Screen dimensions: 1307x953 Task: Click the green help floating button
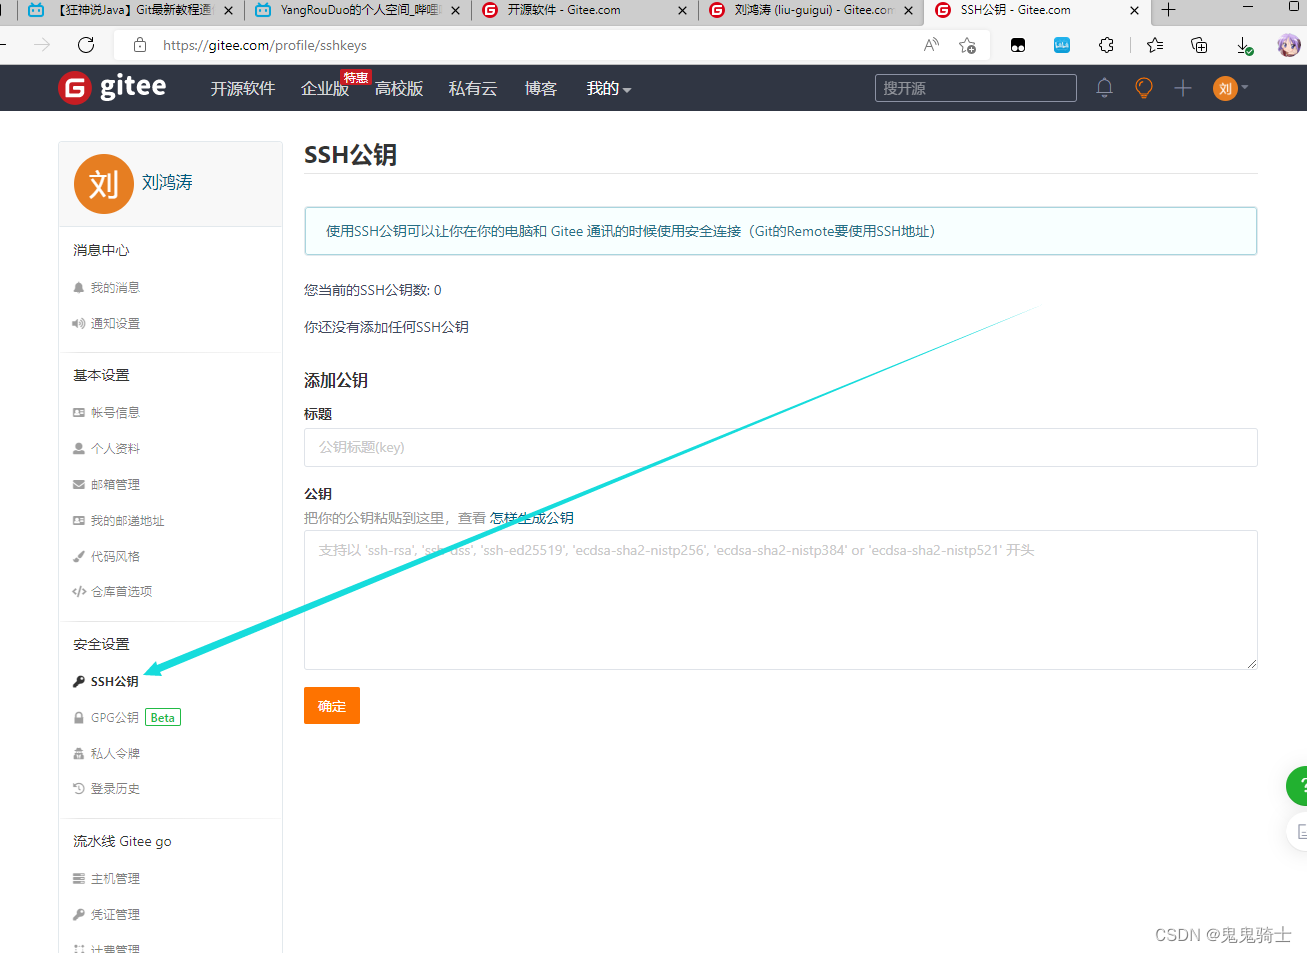(1298, 786)
